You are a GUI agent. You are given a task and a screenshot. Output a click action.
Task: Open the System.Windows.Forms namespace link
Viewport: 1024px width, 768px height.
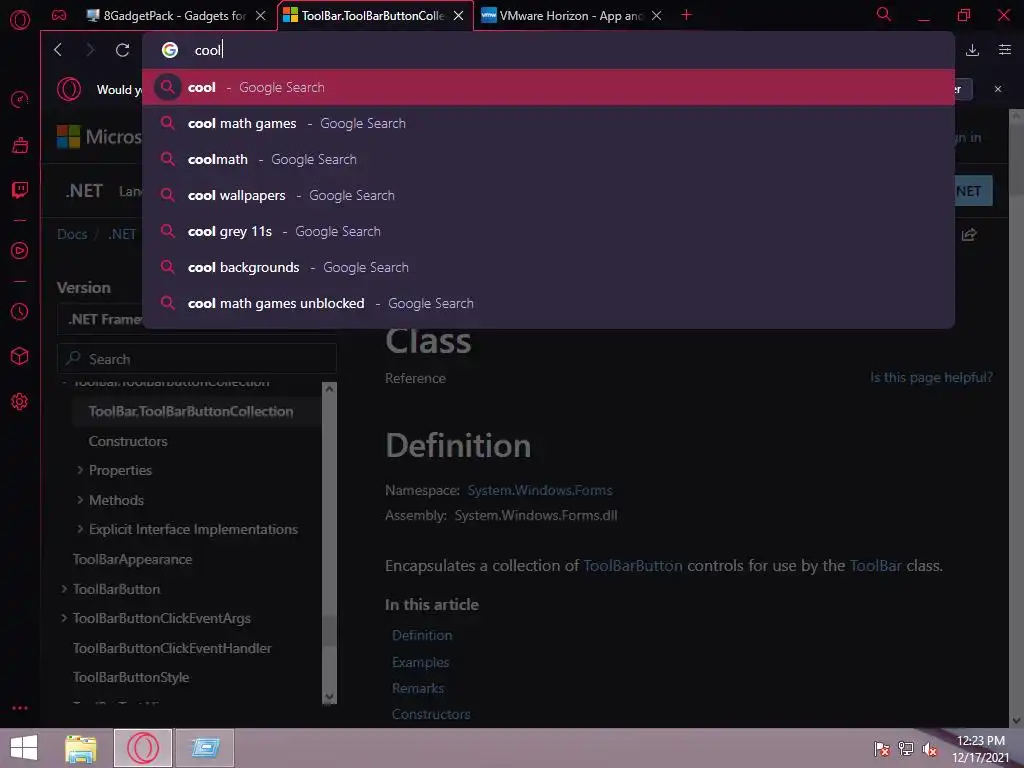tap(540, 490)
